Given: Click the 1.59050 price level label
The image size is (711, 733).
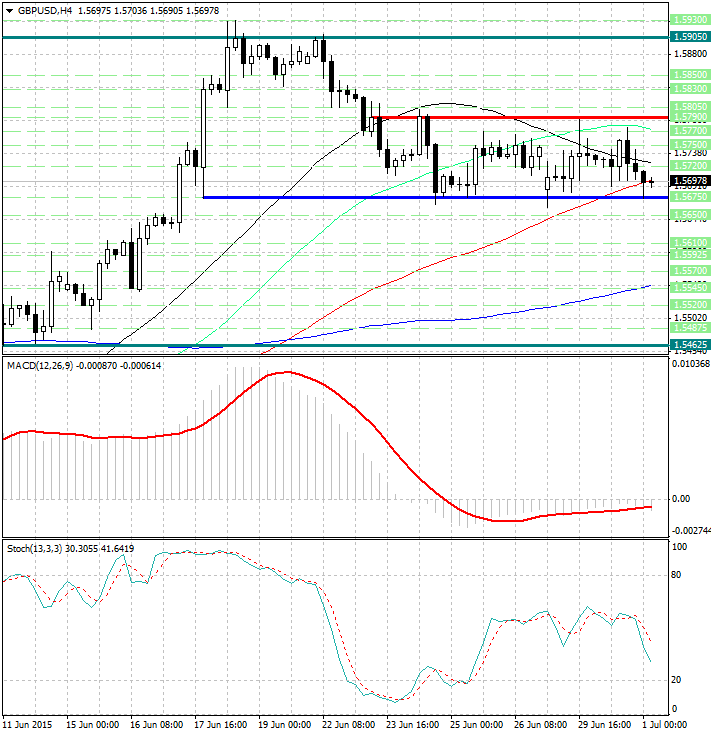Looking at the screenshot, I should (690, 36).
